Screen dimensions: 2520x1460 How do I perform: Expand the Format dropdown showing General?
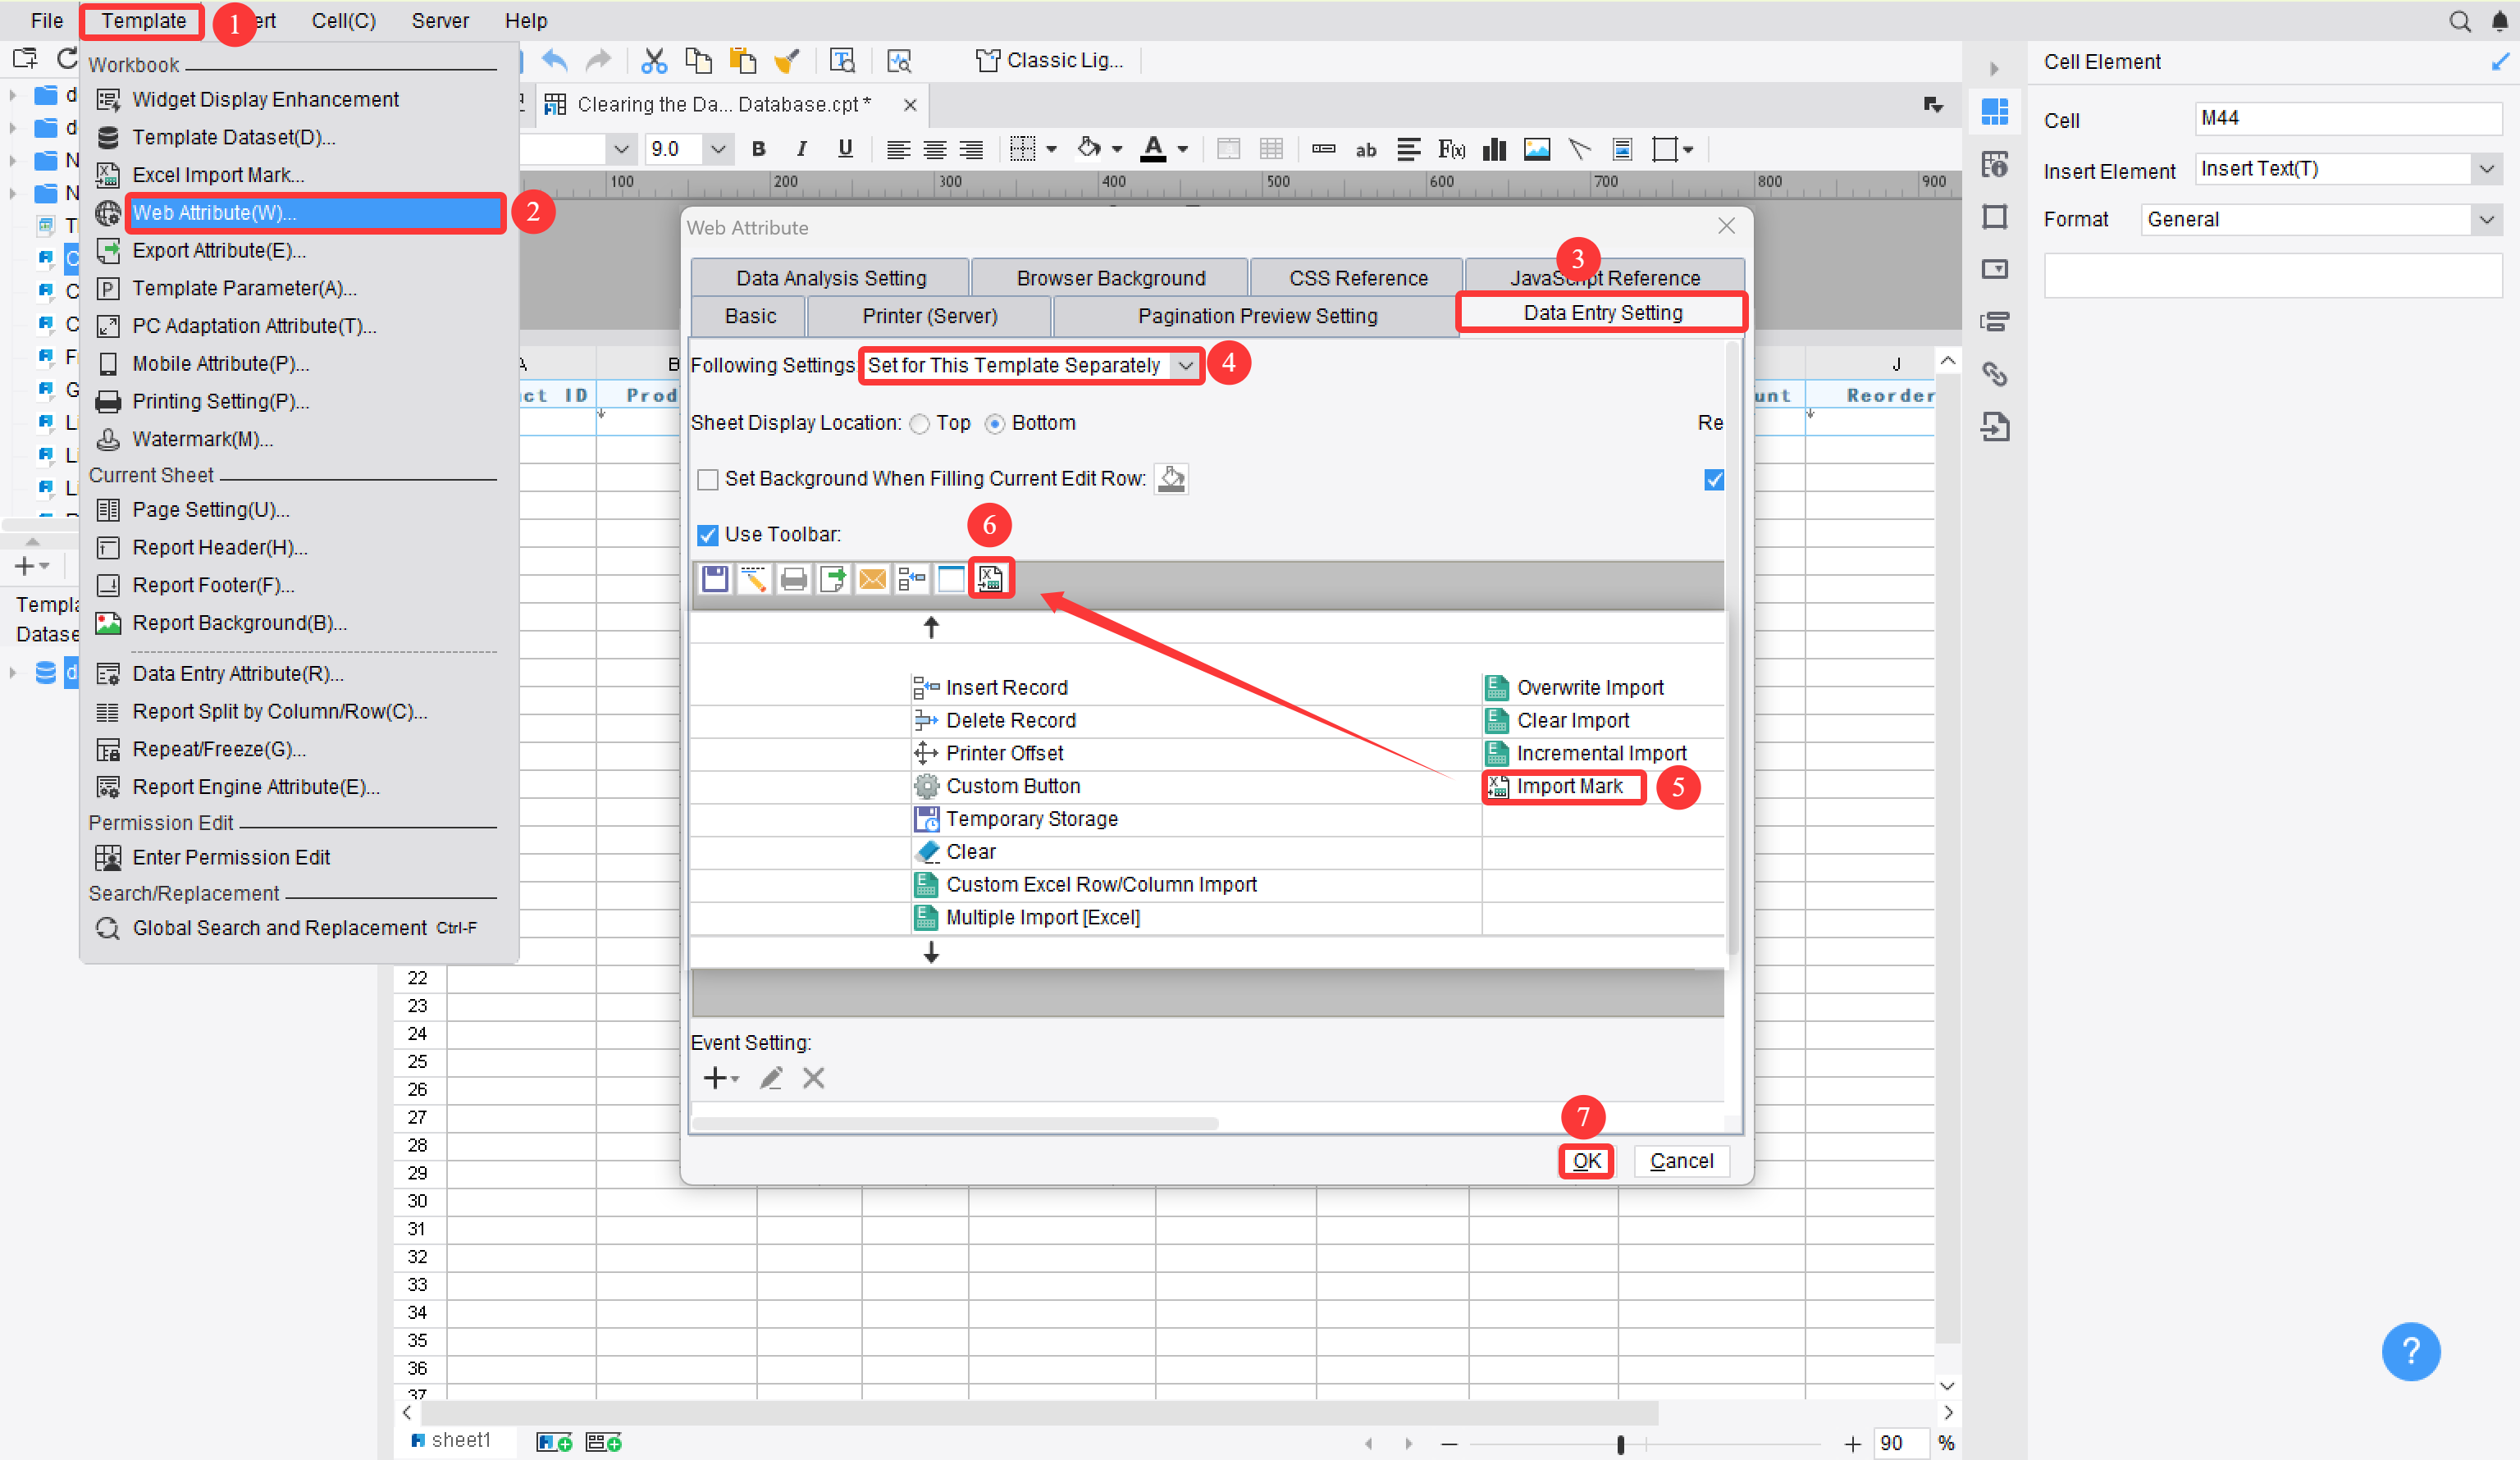tap(2487, 219)
